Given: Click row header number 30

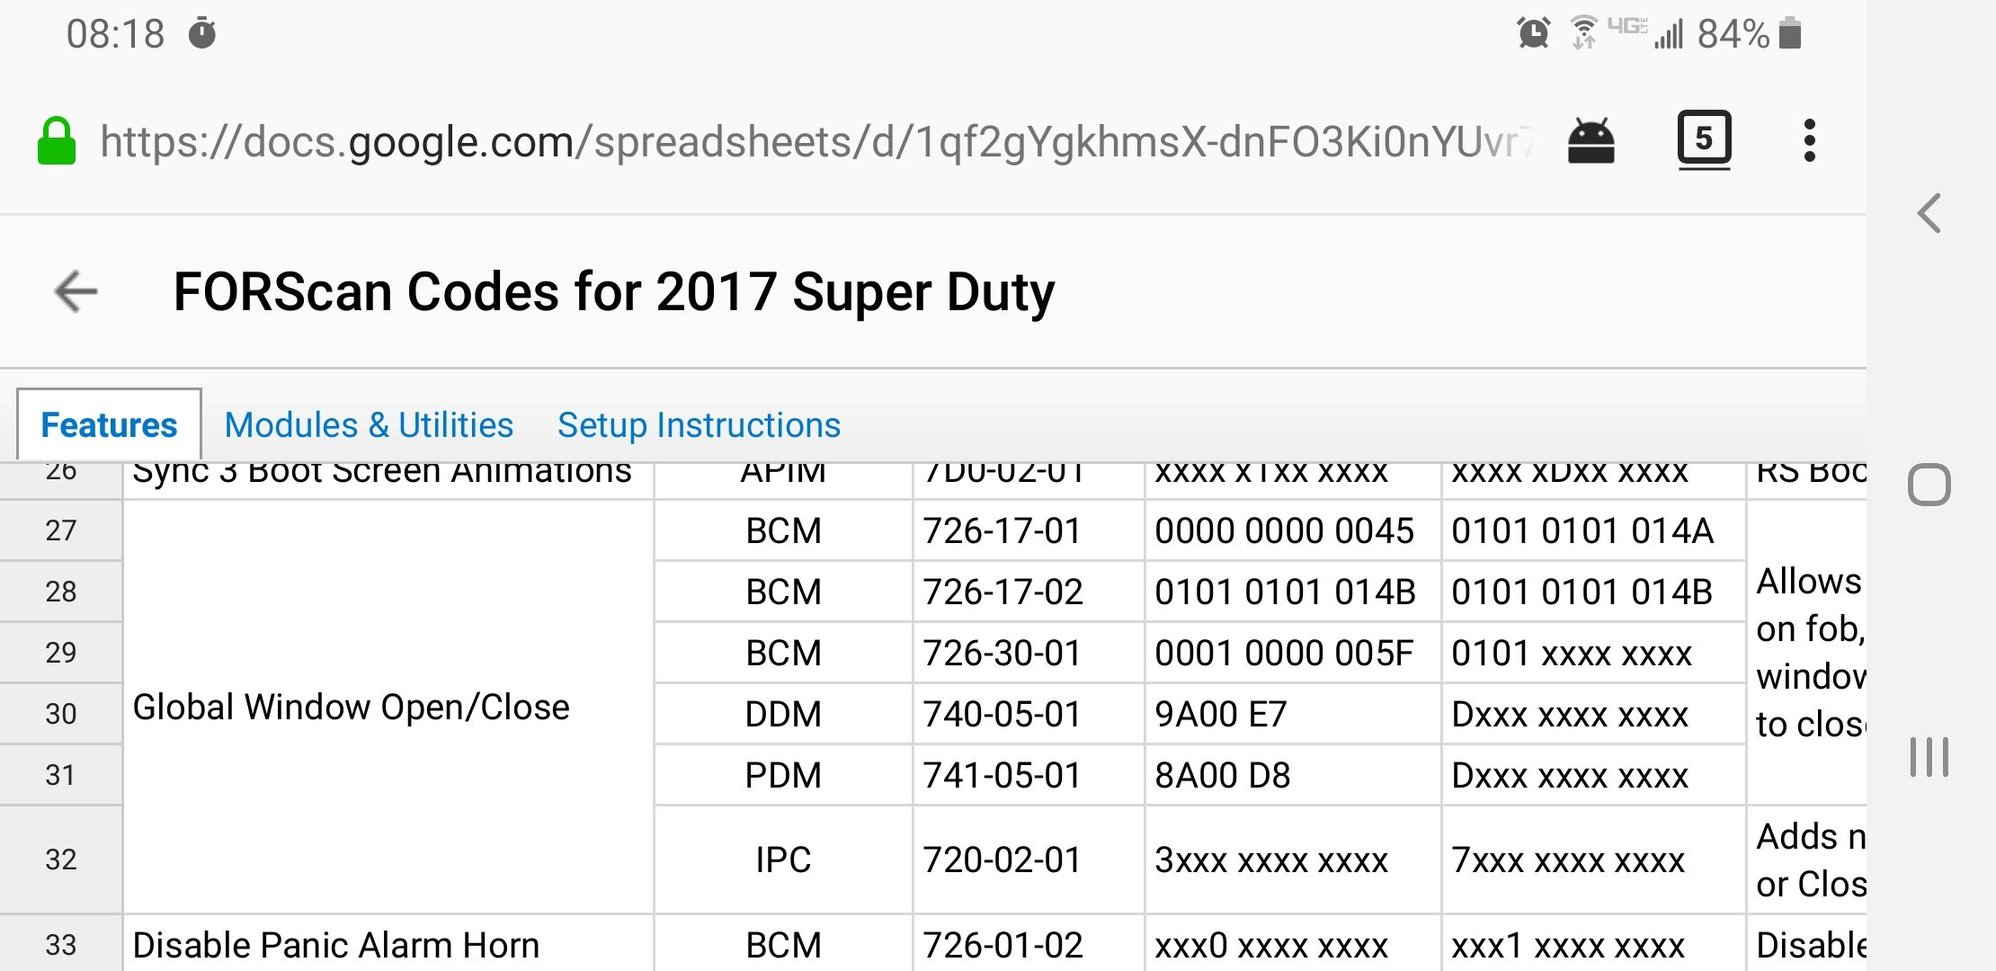Looking at the screenshot, I should tap(61, 714).
